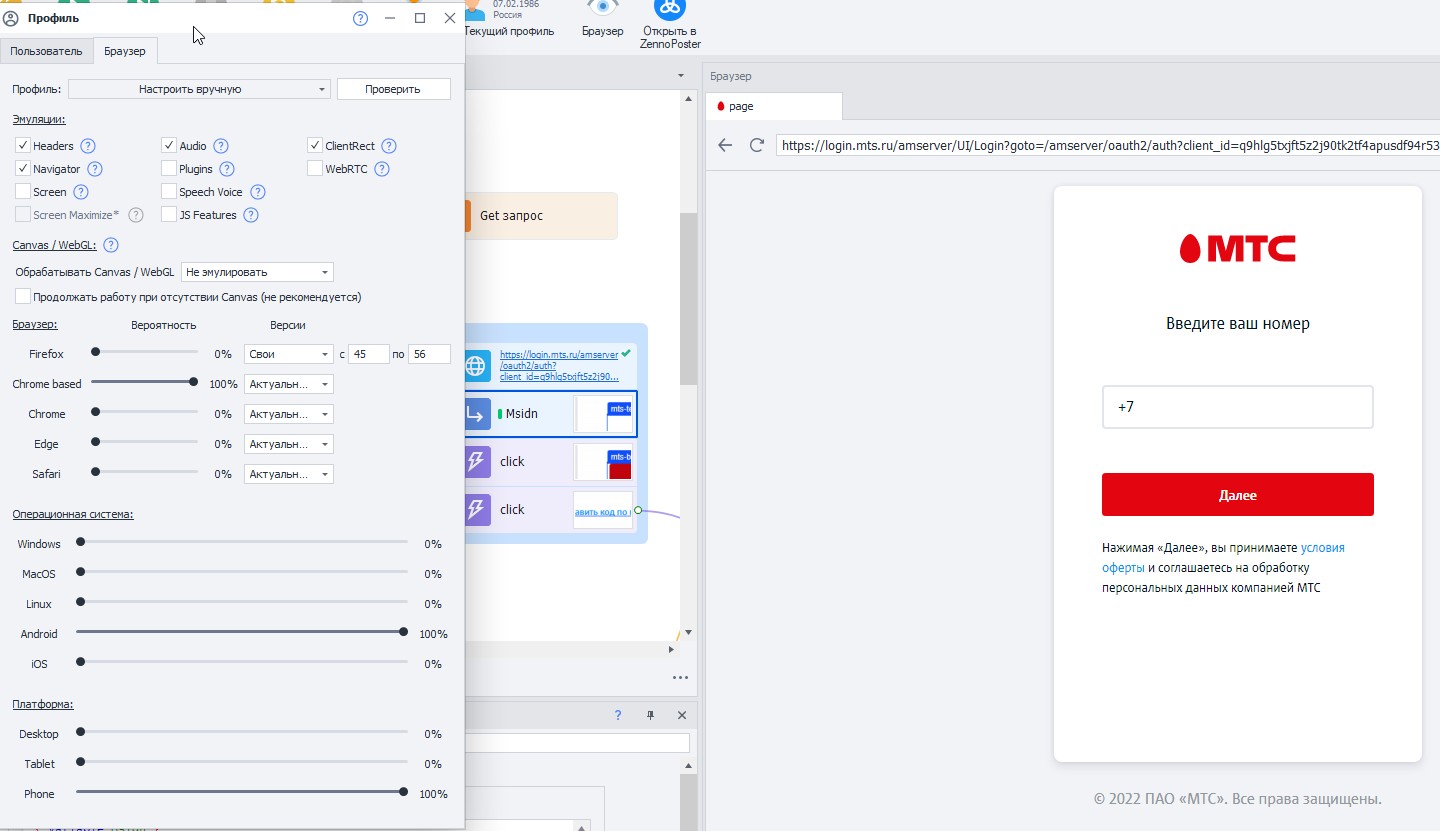
Task: Open help in the Профиль window title bar
Action: pos(361,18)
